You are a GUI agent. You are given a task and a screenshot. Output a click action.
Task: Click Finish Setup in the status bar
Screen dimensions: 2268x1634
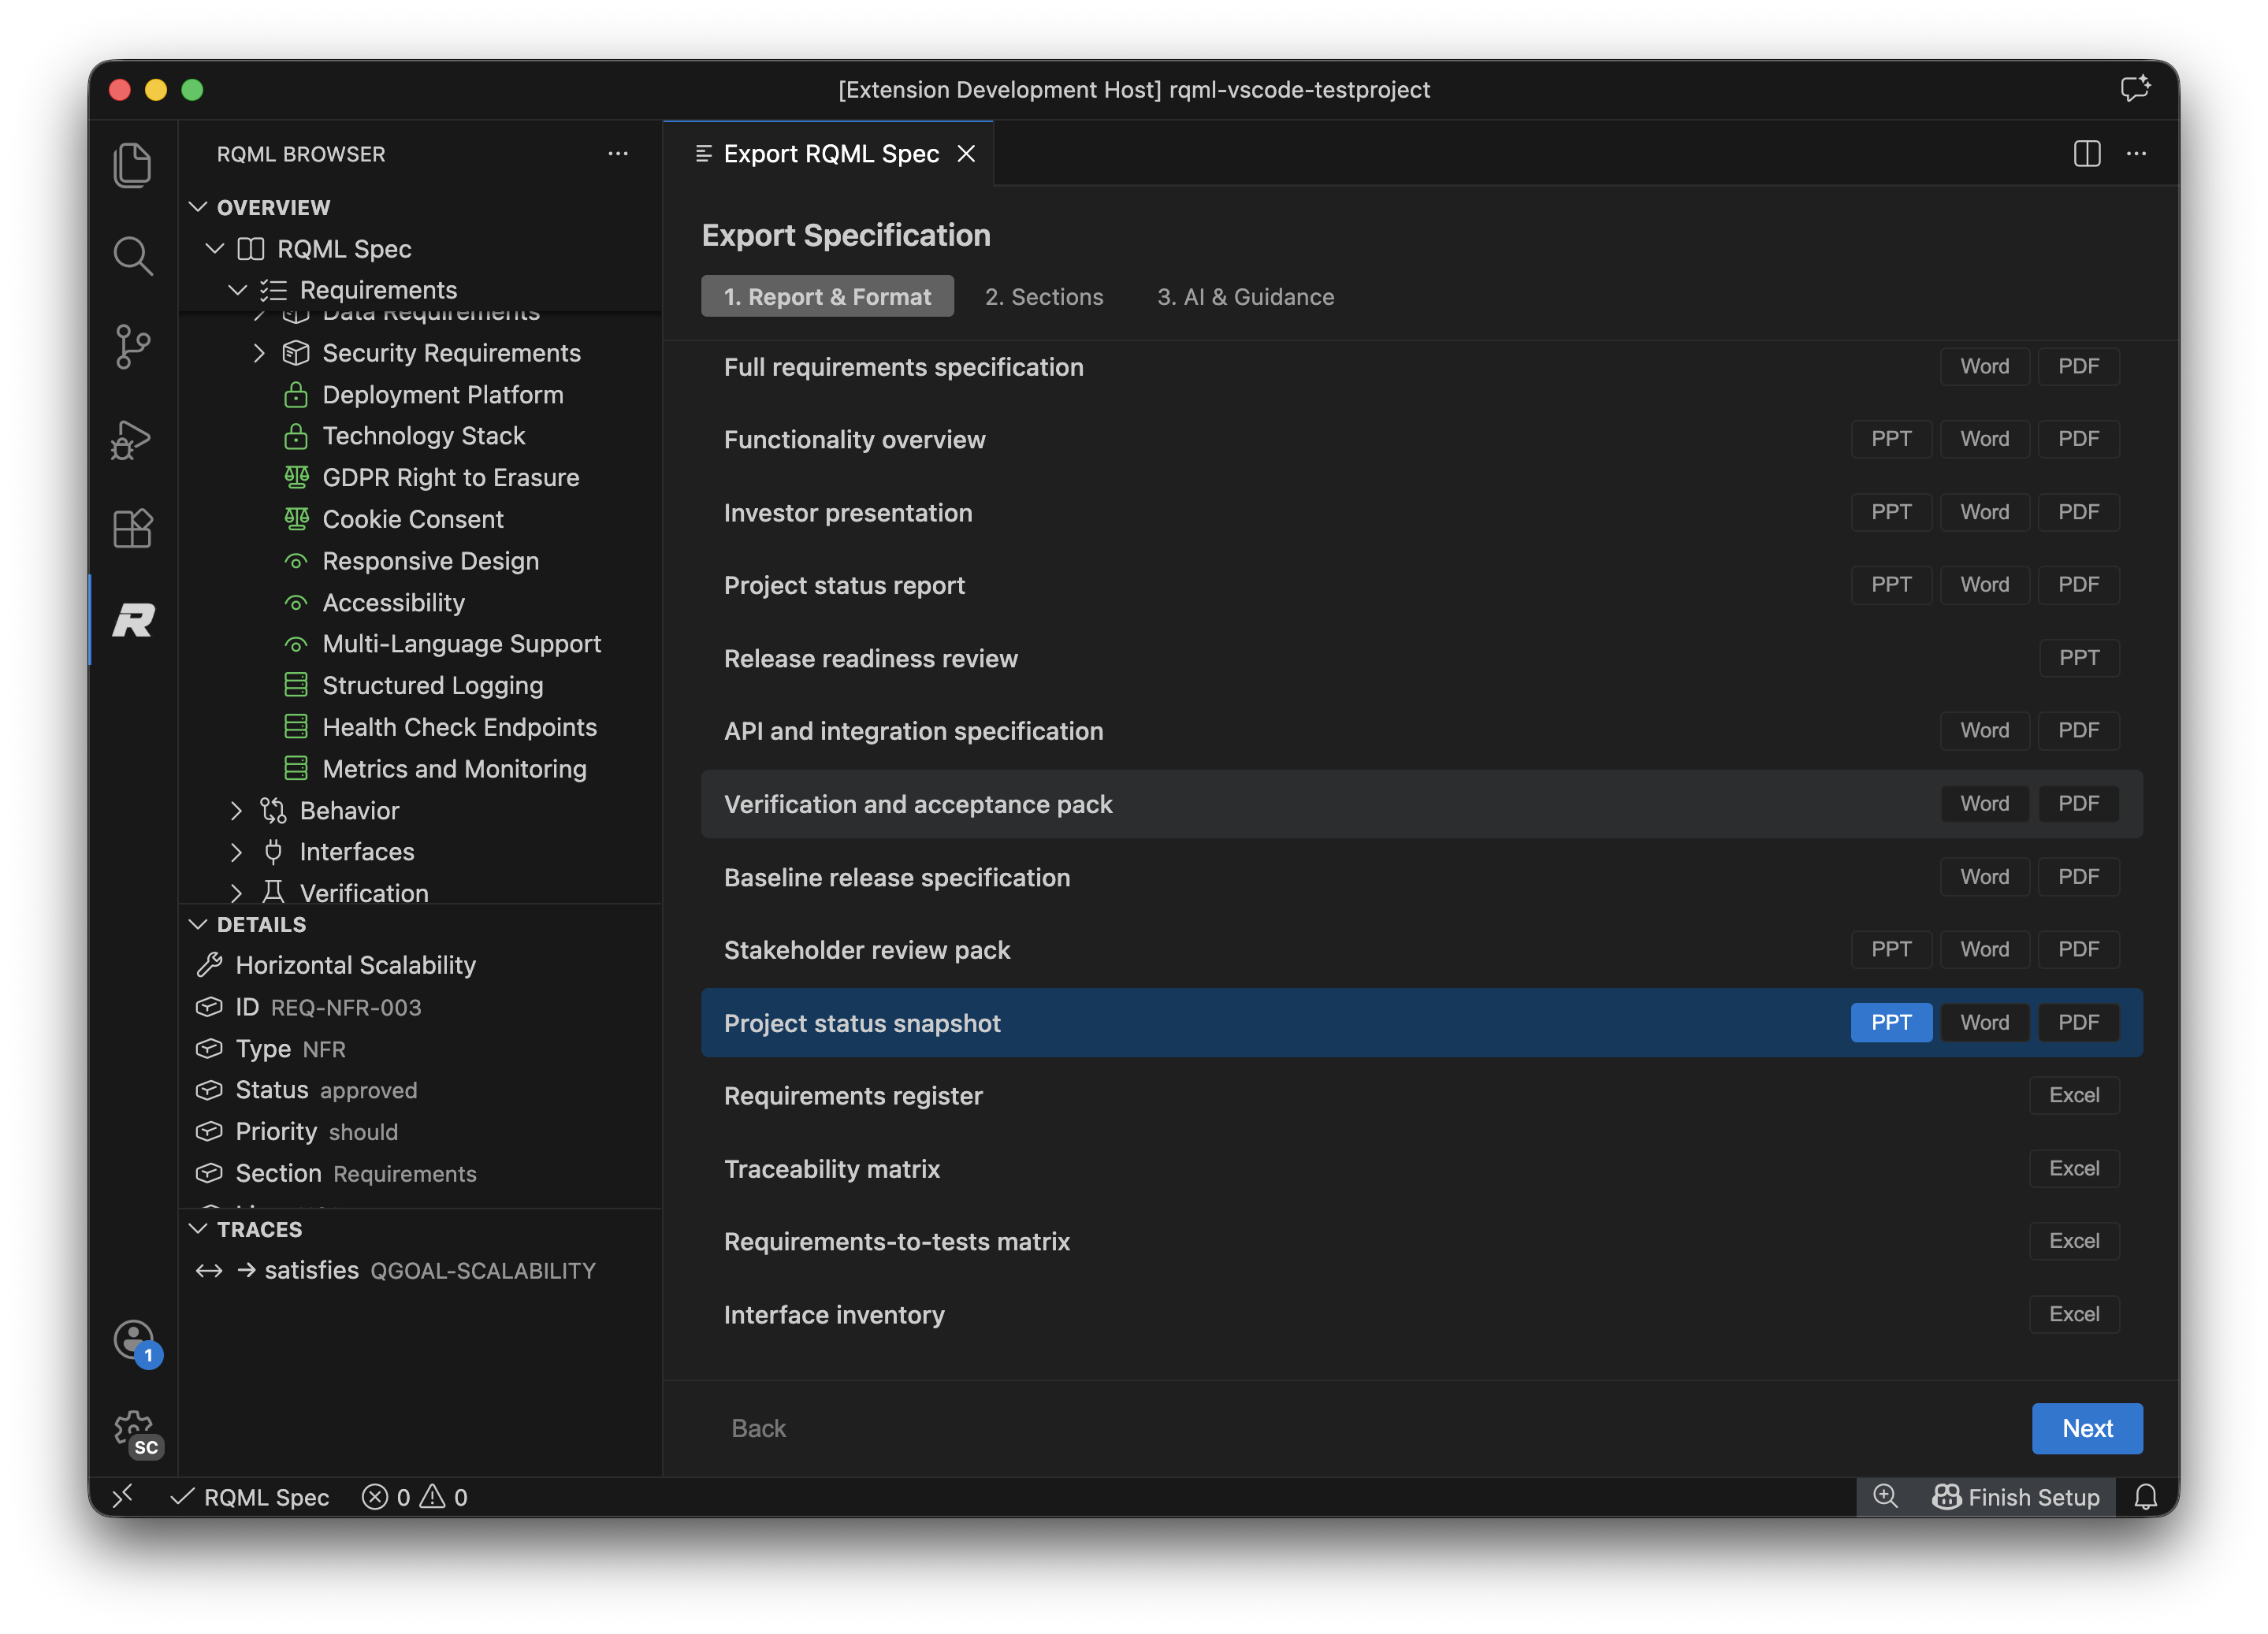(2017, 1497)
